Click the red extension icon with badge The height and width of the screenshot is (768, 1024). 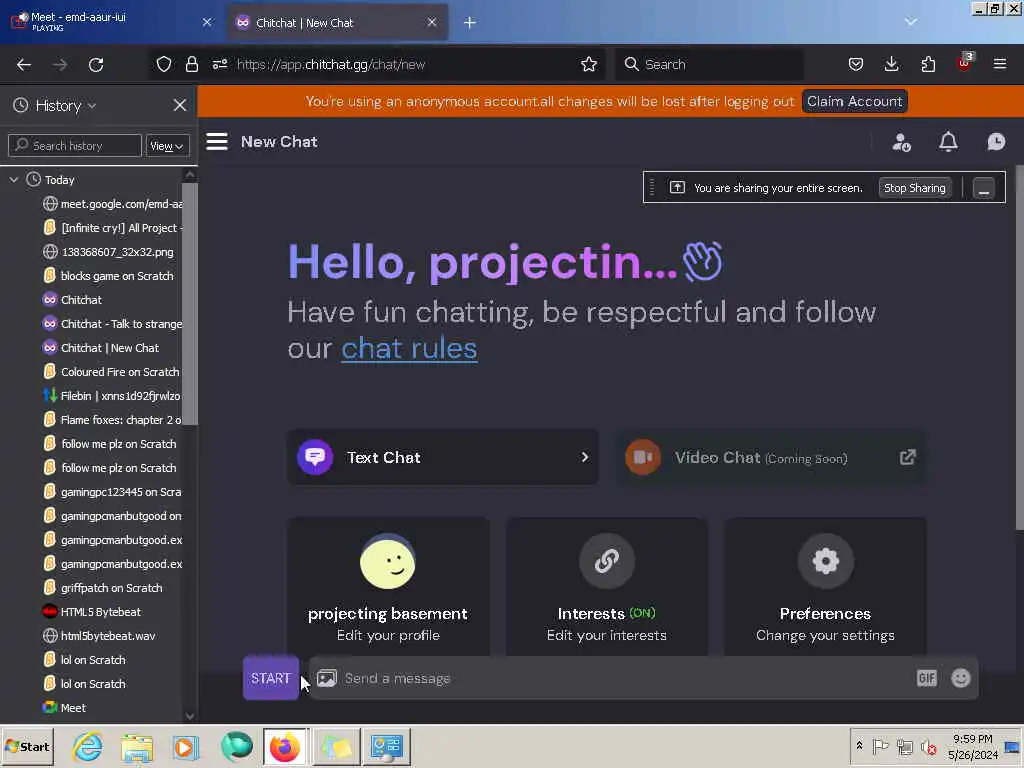tap(964, 63)
